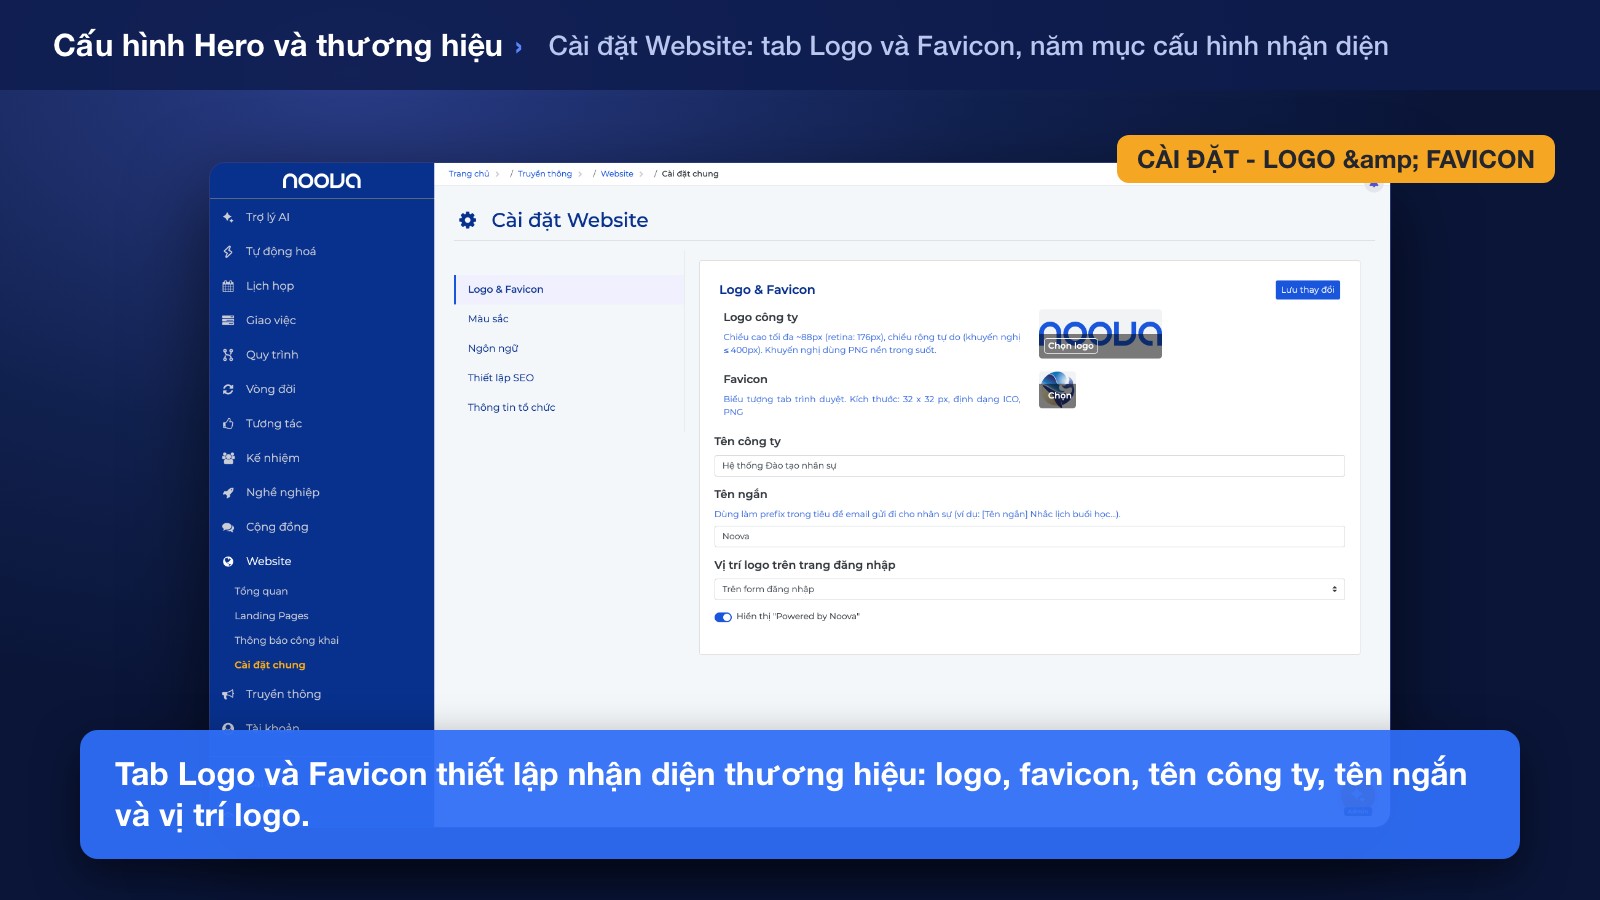Open the Vị trí logo dropdown

1029,589
